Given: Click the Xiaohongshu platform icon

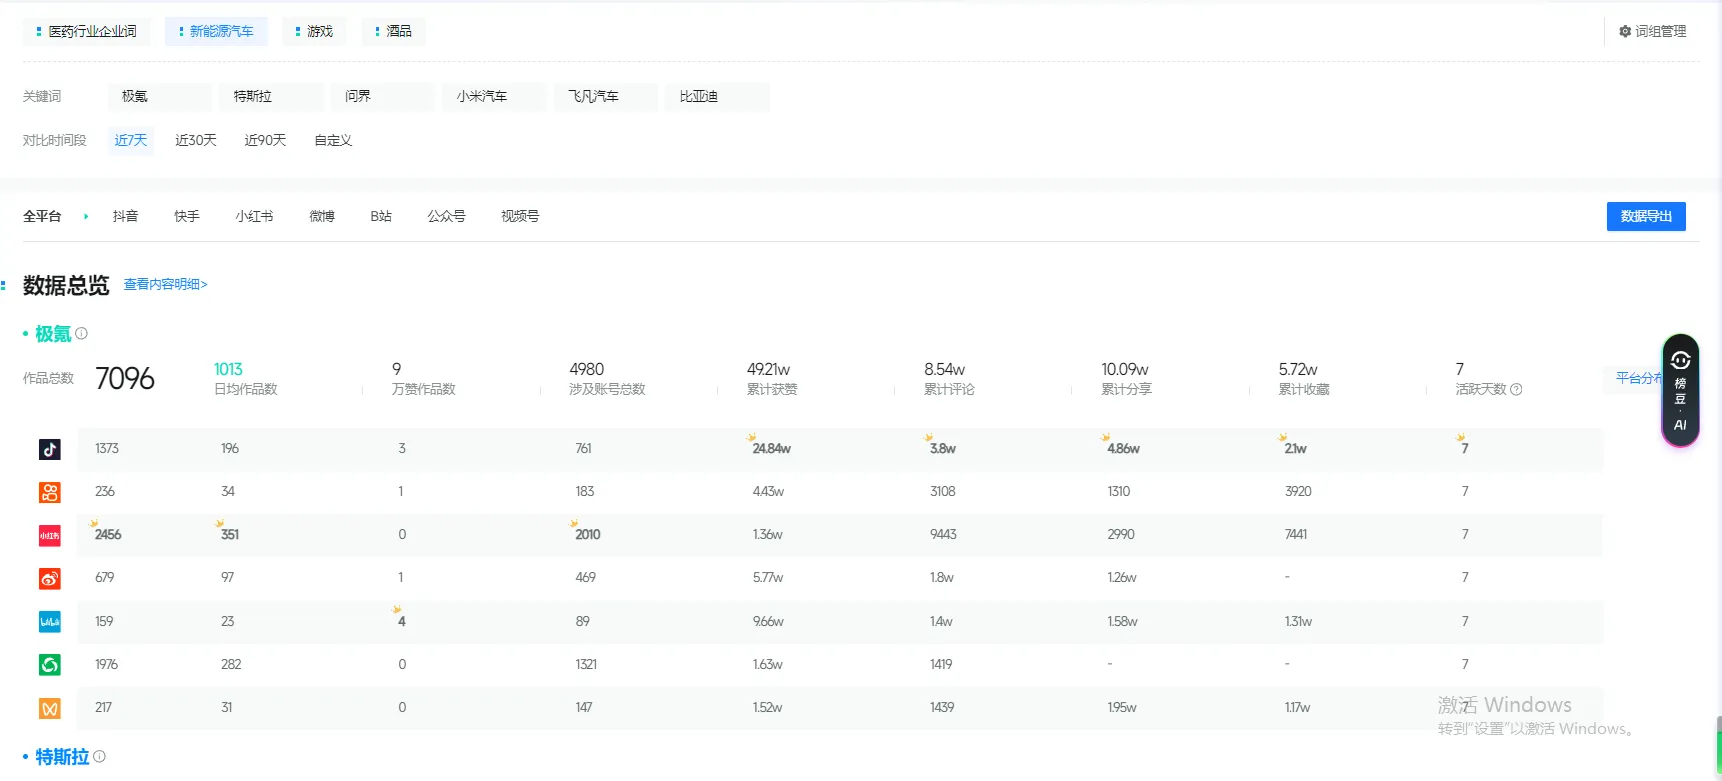Looking at the screenshot, I should (50, 536).
